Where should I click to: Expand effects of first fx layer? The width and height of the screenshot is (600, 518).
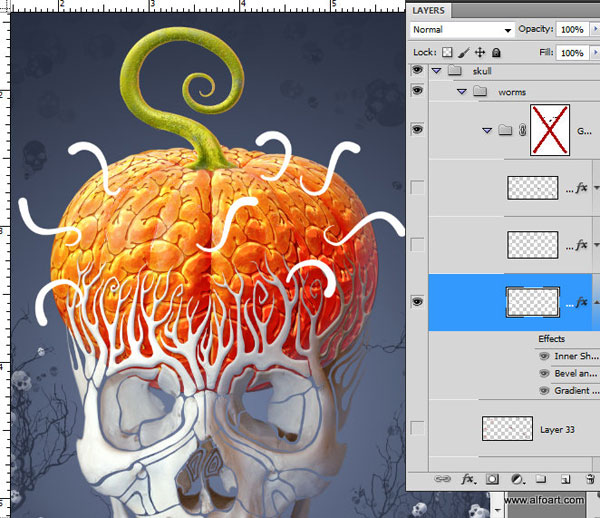pyautogui.click(x=596, y=187)
